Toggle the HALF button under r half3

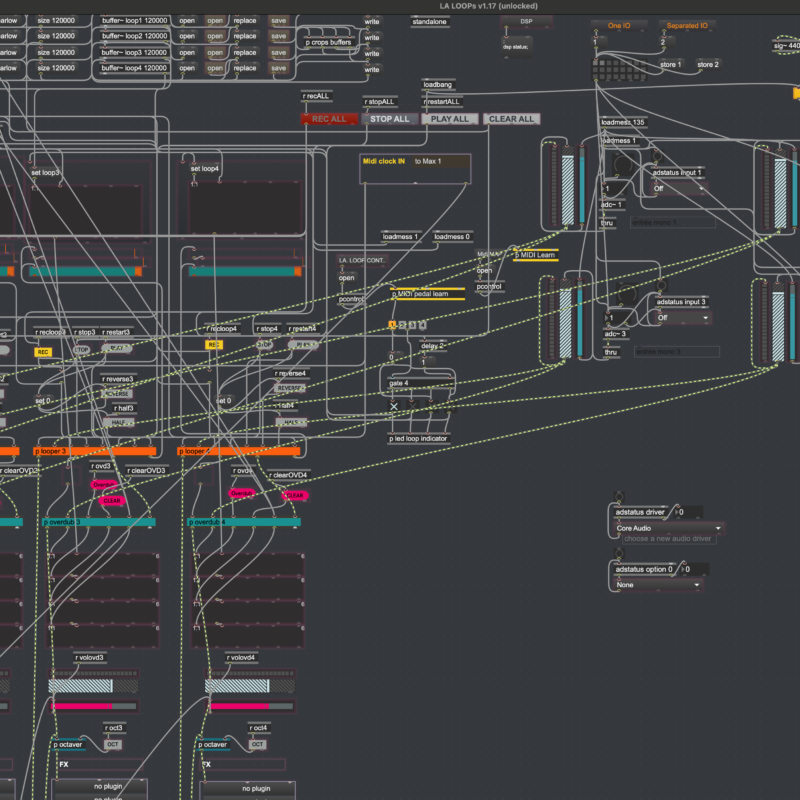coord(120,422)
